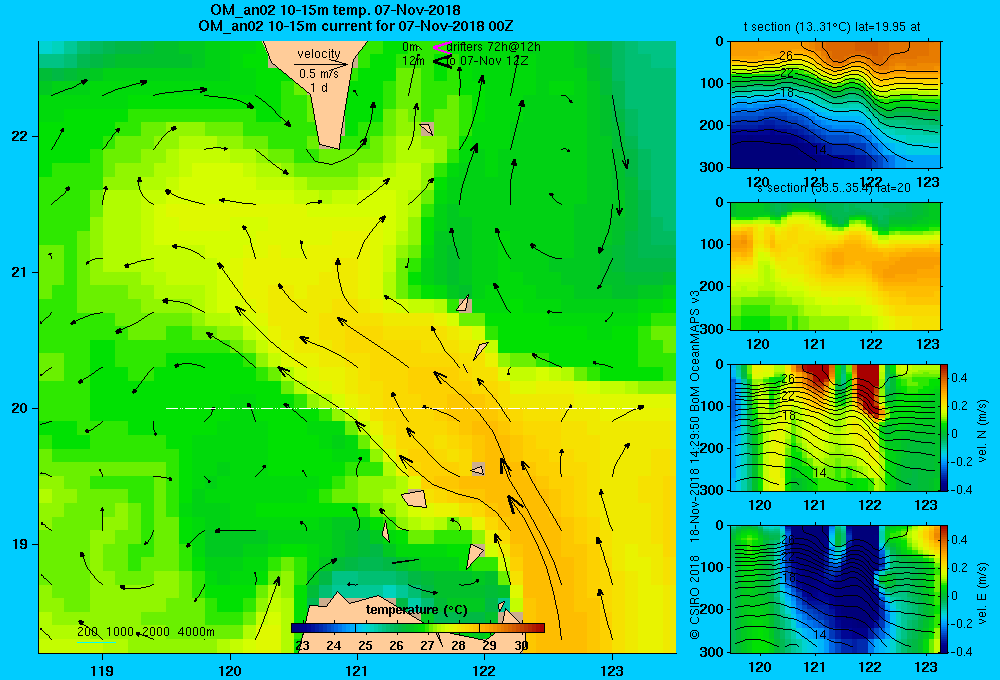The width and height of the screenshot is (1000, 680).
Task: Click the '26' isotherm label in the t section panel
Action: (786, 56)
